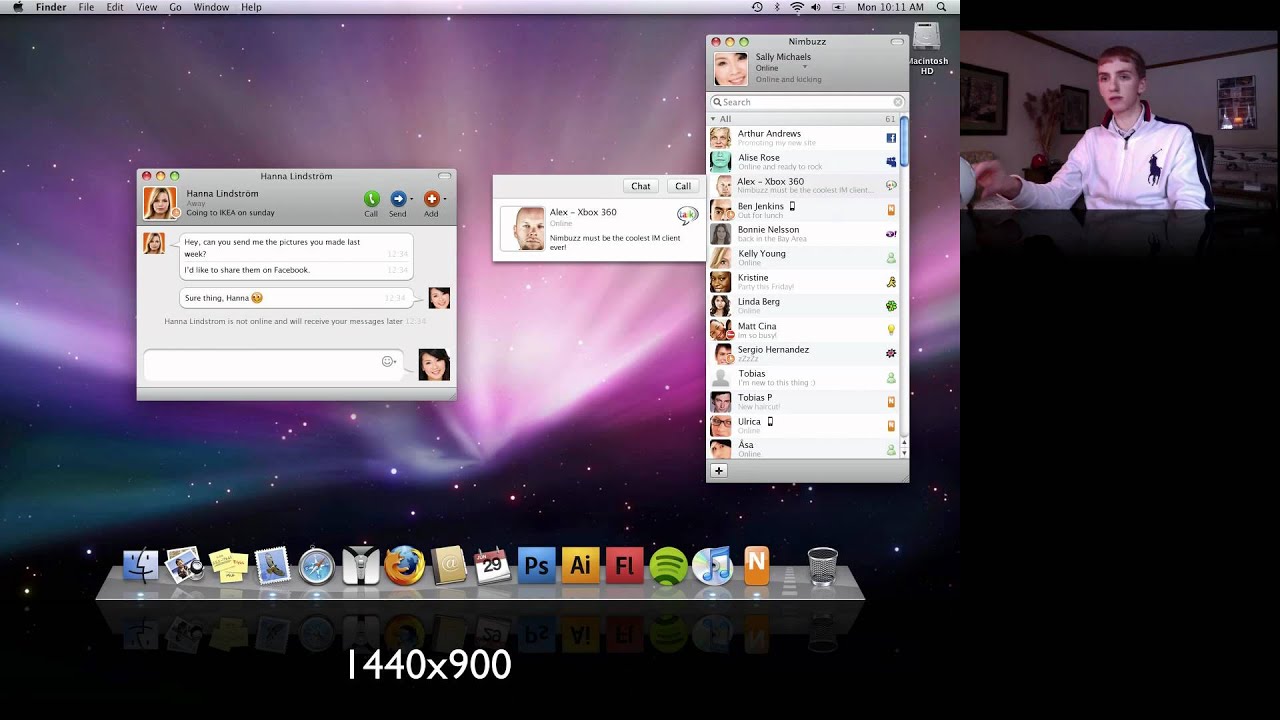Click the mobile phone icon next to Ulrica
The width and height of the screenshot is (1280, 720).
(x=770, y=421)
